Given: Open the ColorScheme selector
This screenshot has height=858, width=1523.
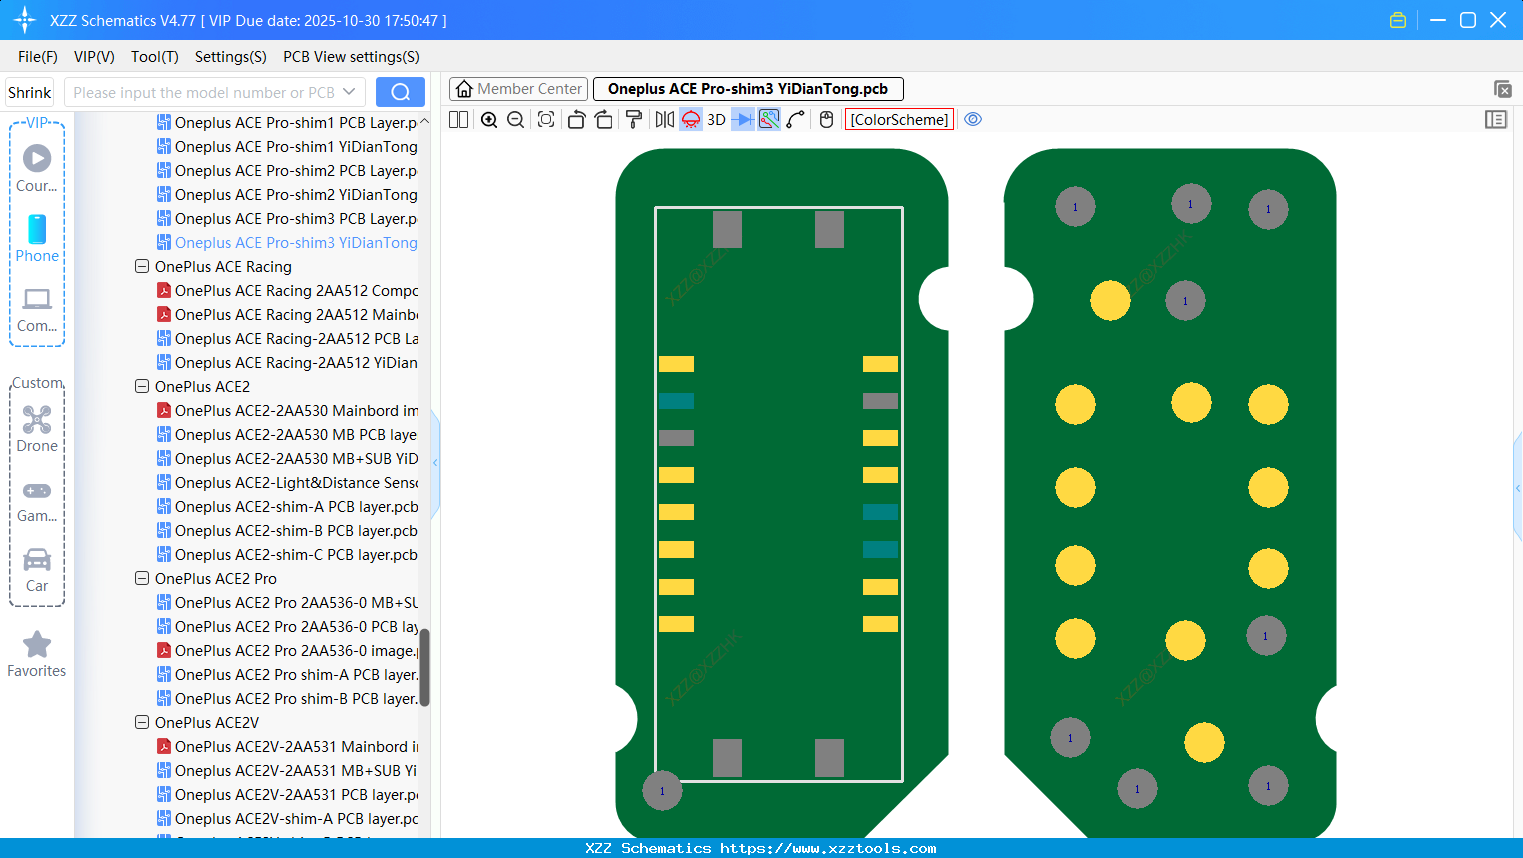Looking at the screenshot, I should 899,120.
